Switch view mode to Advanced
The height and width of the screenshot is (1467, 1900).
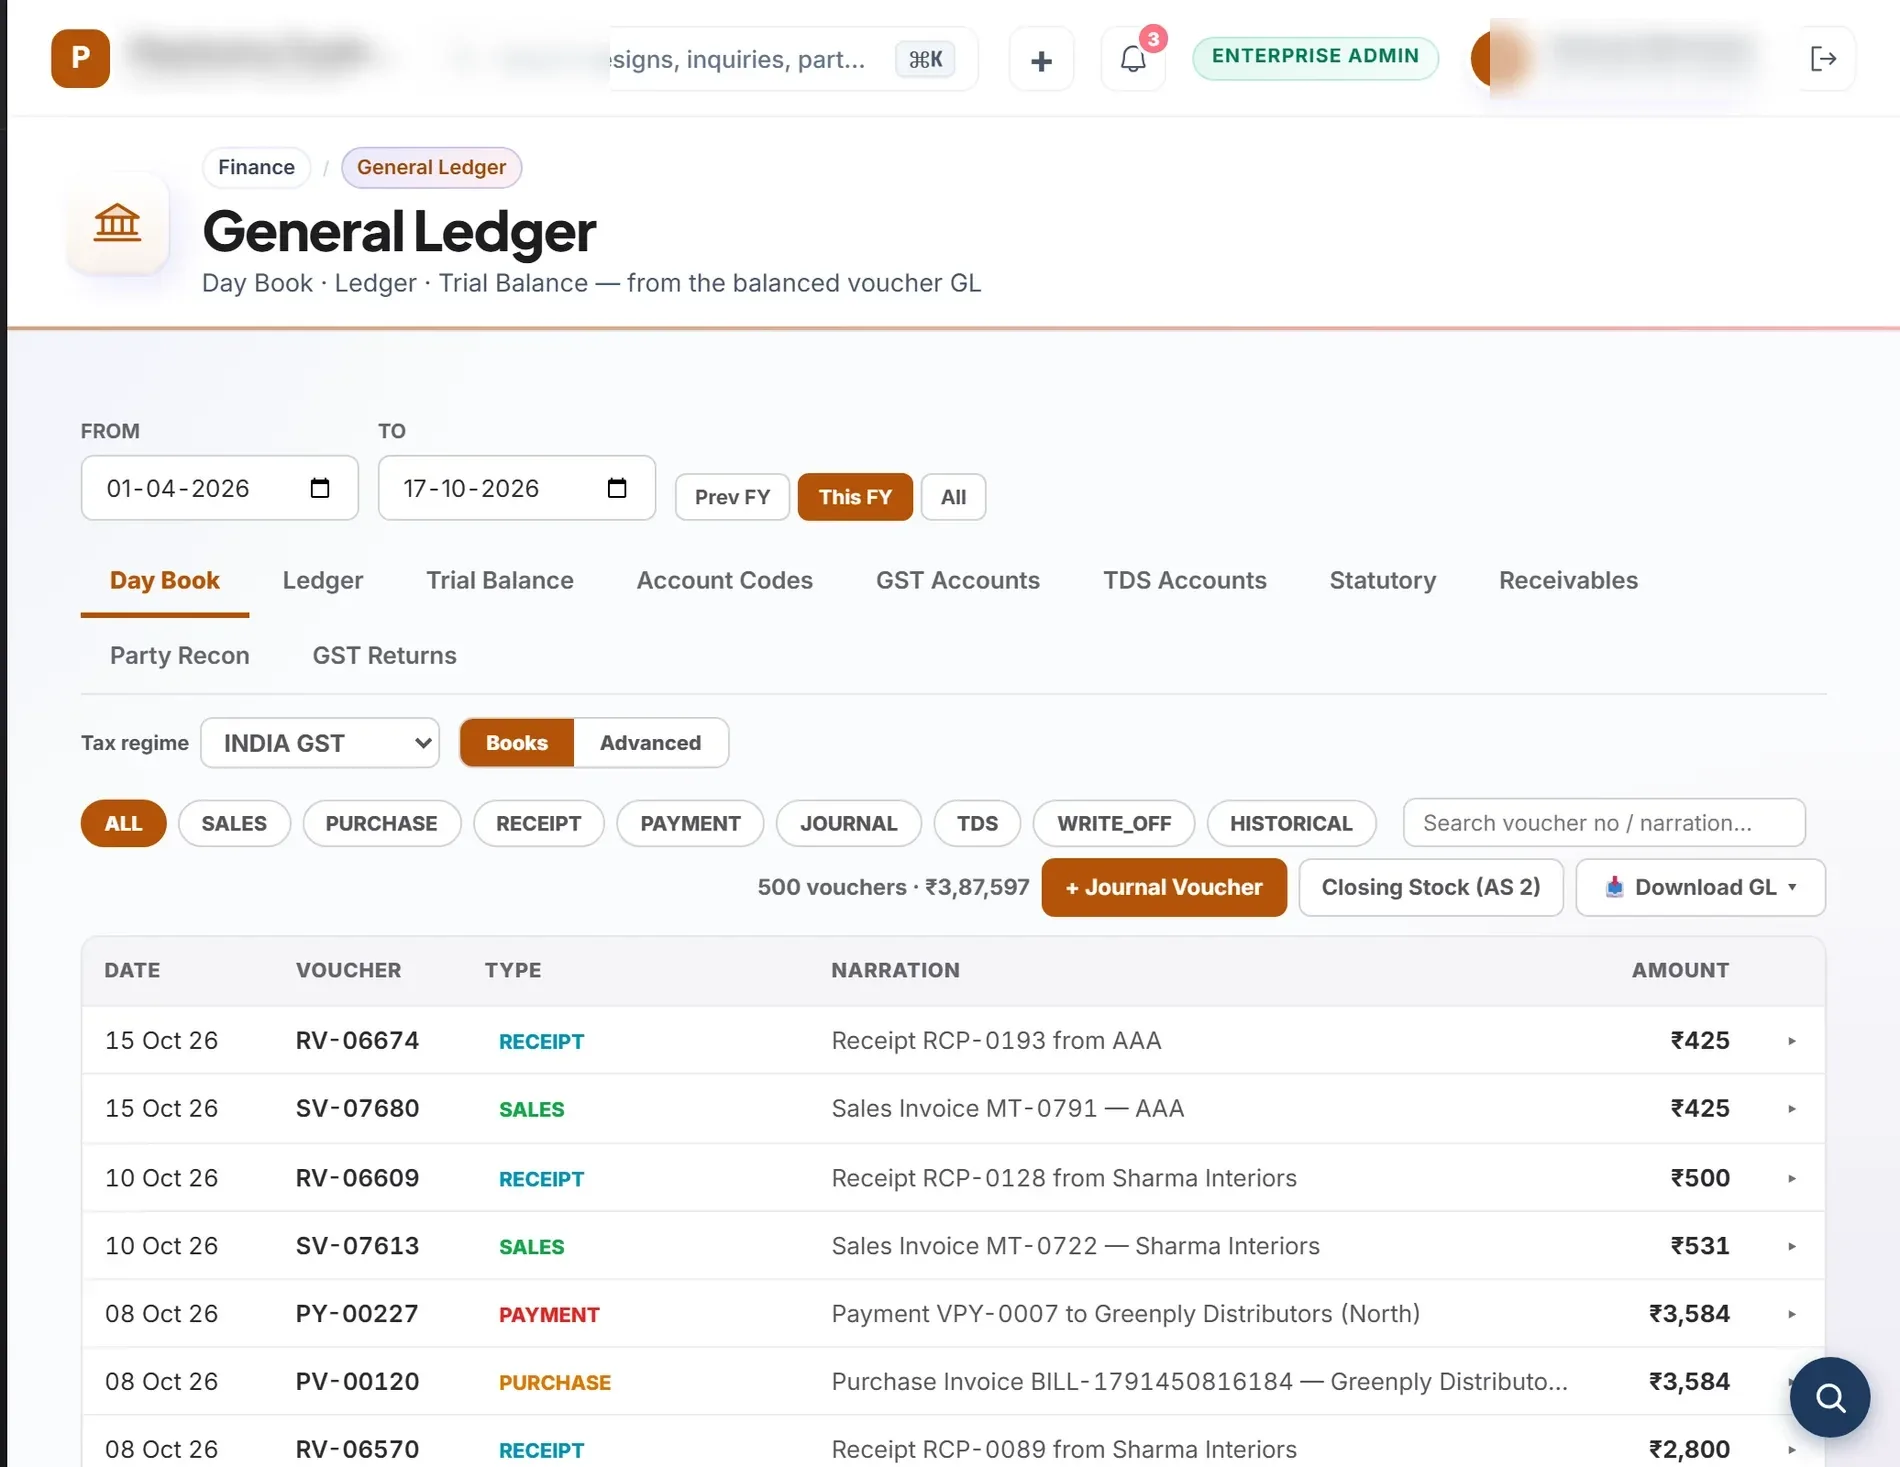tap(650, 743)
